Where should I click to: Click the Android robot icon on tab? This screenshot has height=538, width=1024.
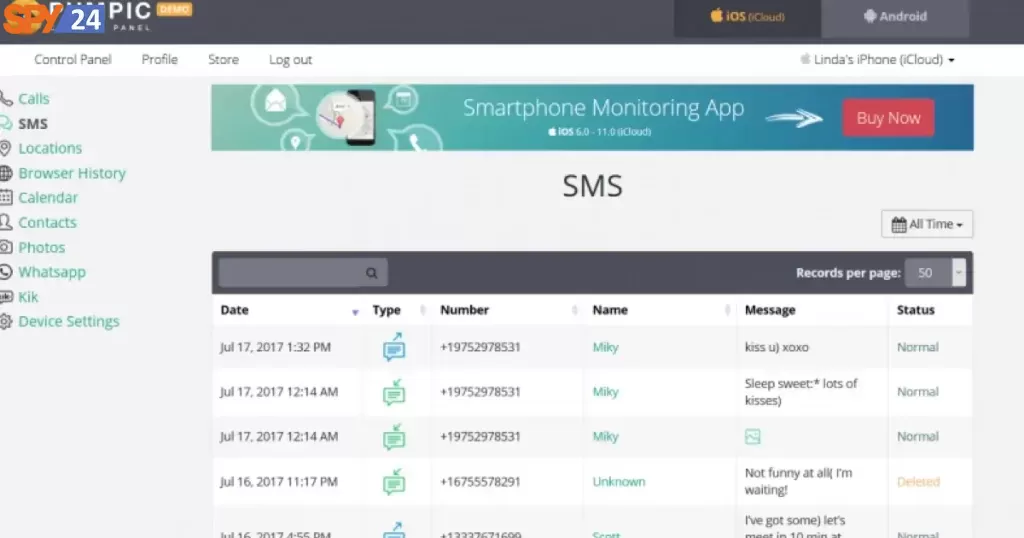tap(870, 16)
